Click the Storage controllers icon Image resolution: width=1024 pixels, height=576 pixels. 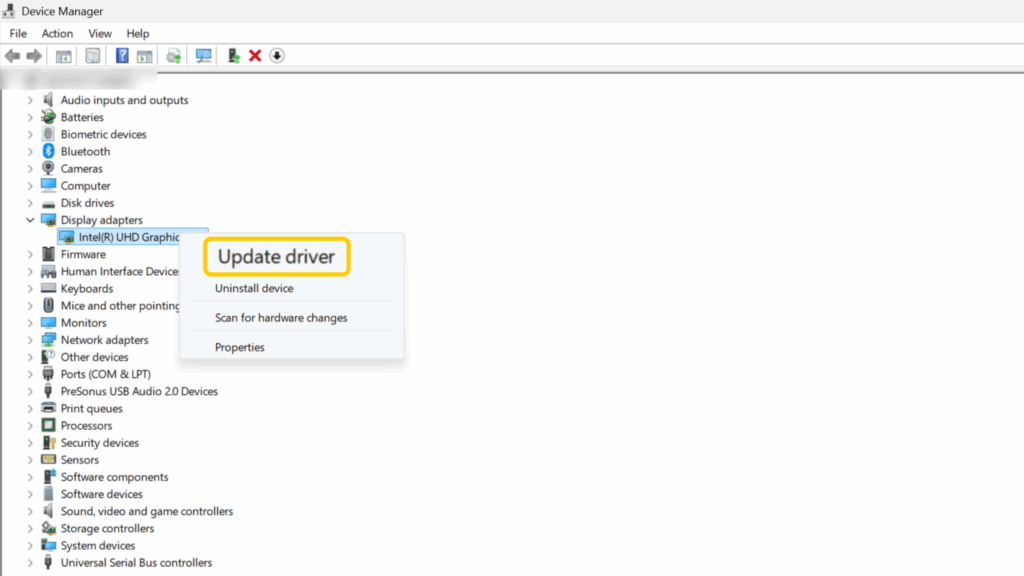click(x=48, y=528)
